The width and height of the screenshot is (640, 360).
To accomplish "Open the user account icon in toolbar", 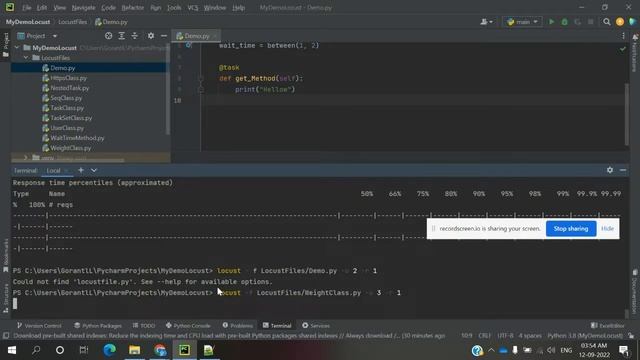I will click(486, 22).
